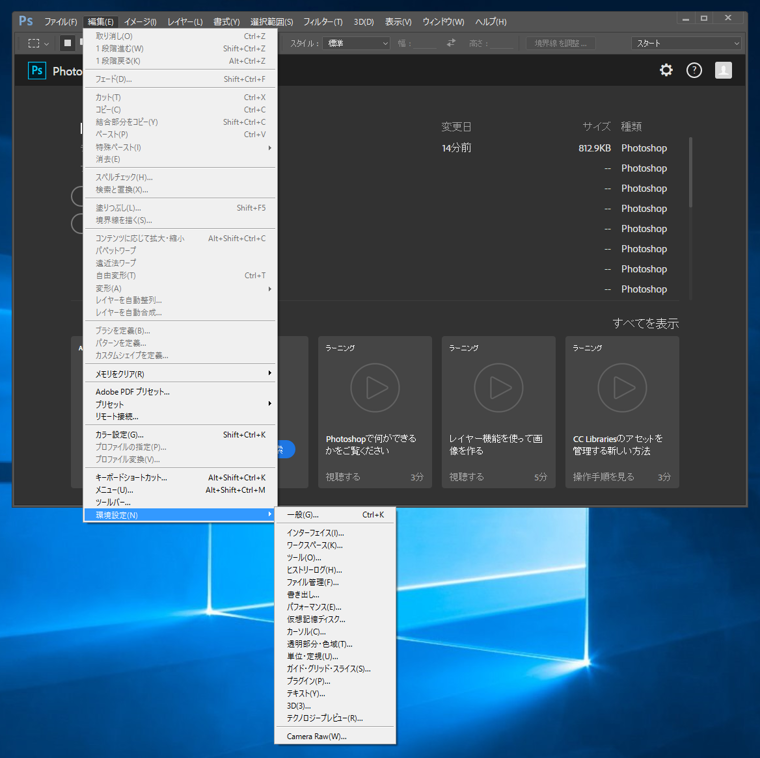Click the recent files list scrollbar
The image size is (760, 758).
(x=690, y=173)
